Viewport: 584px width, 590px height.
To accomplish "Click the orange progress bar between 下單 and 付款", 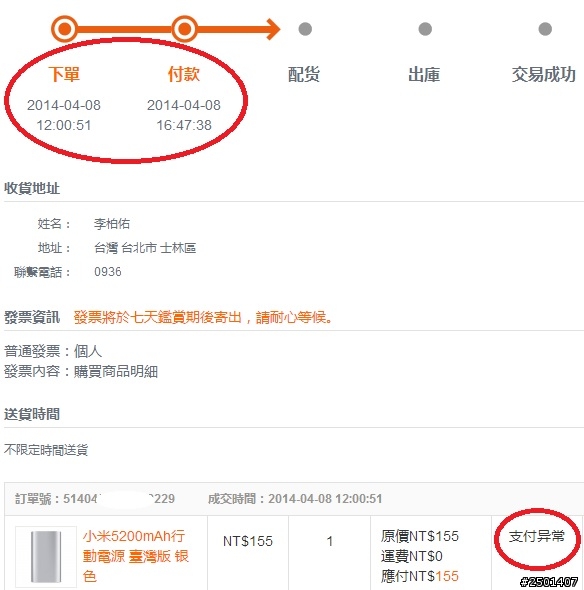I will click(125, 29).
